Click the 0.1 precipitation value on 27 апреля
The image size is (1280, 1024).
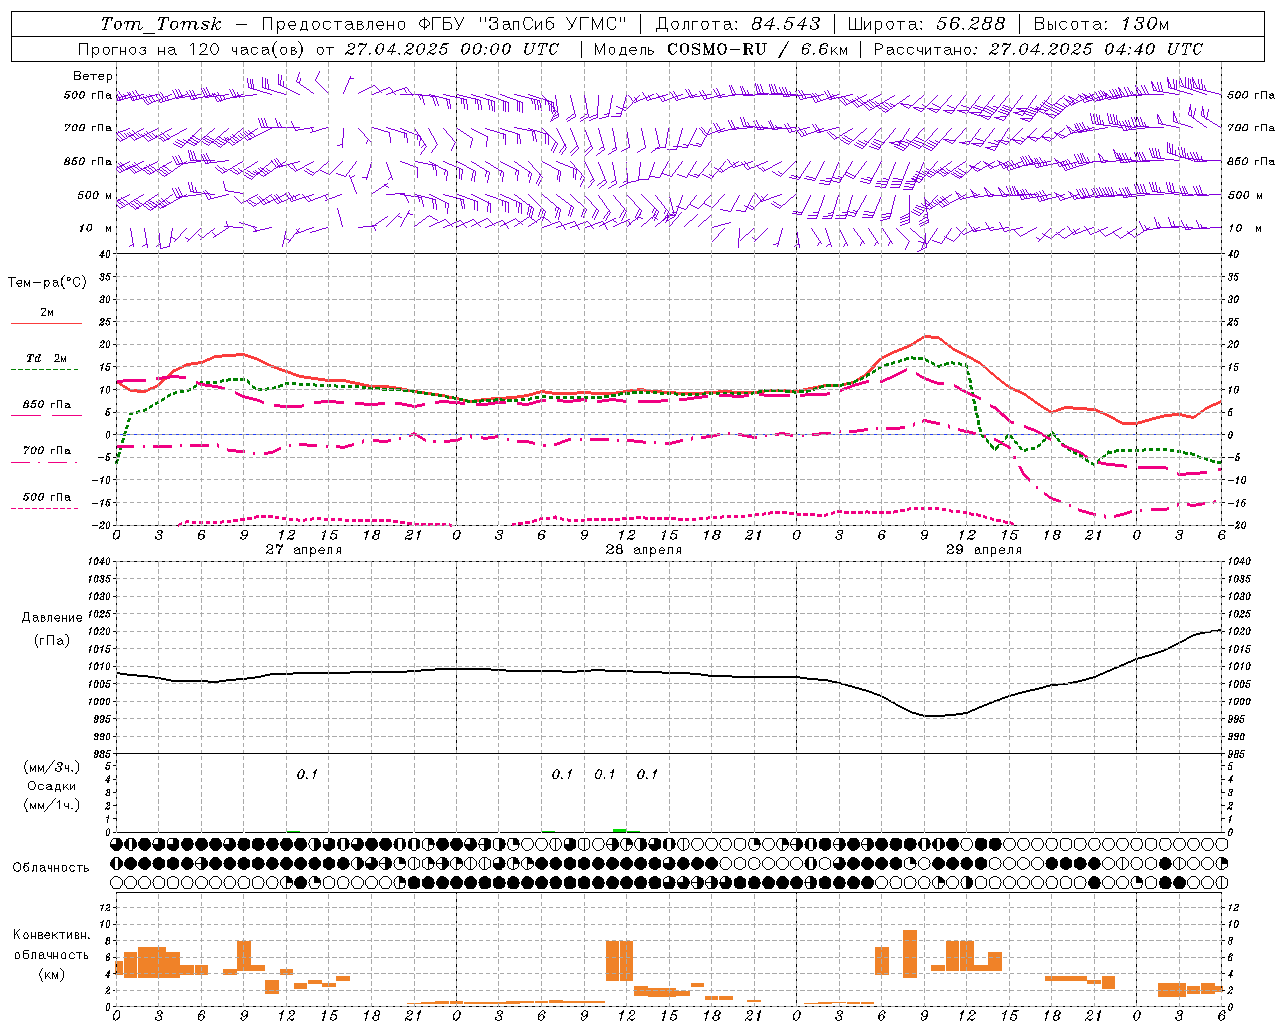pos(306,775)
